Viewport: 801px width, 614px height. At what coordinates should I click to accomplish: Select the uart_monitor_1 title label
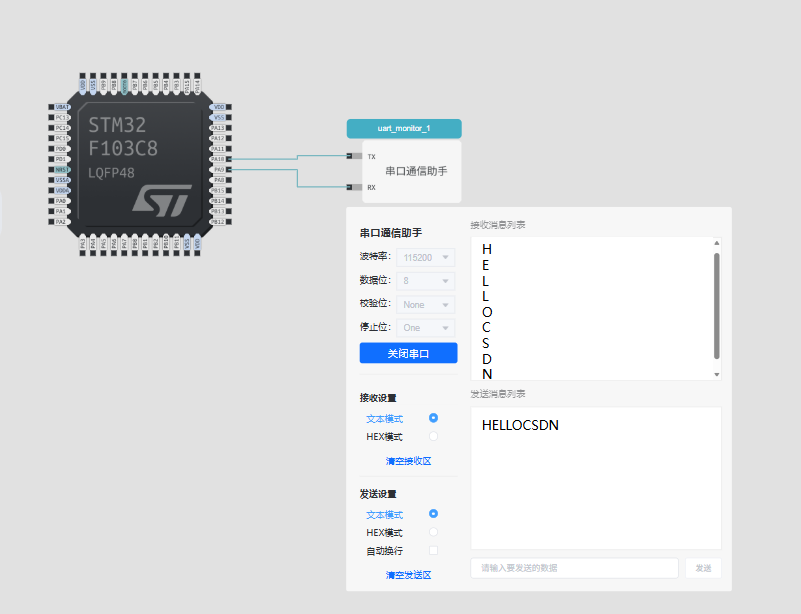[x=404, y=129]
